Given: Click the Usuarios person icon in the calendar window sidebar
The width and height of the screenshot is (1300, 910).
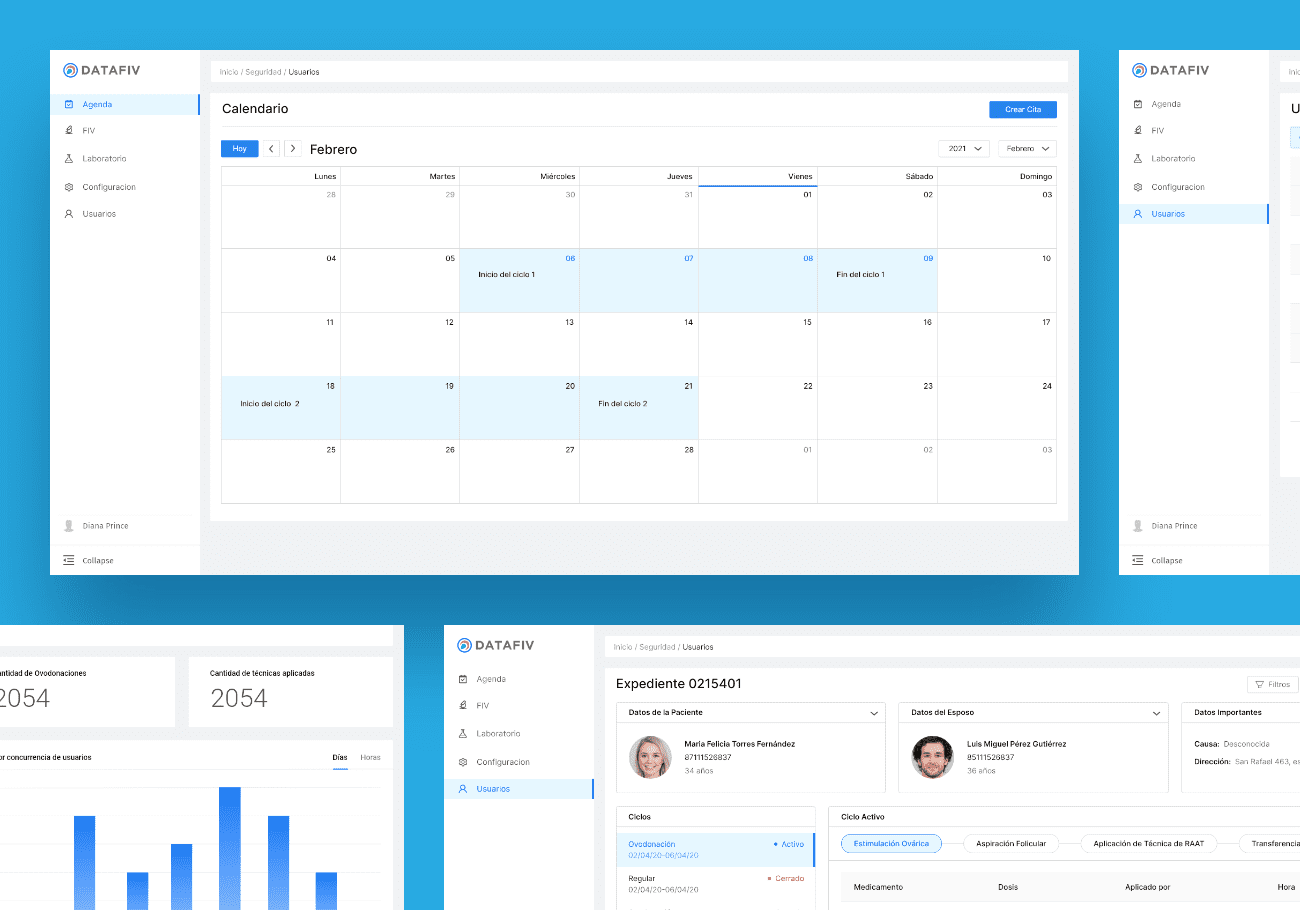Looking at the screenshot, I should (69, 214).
